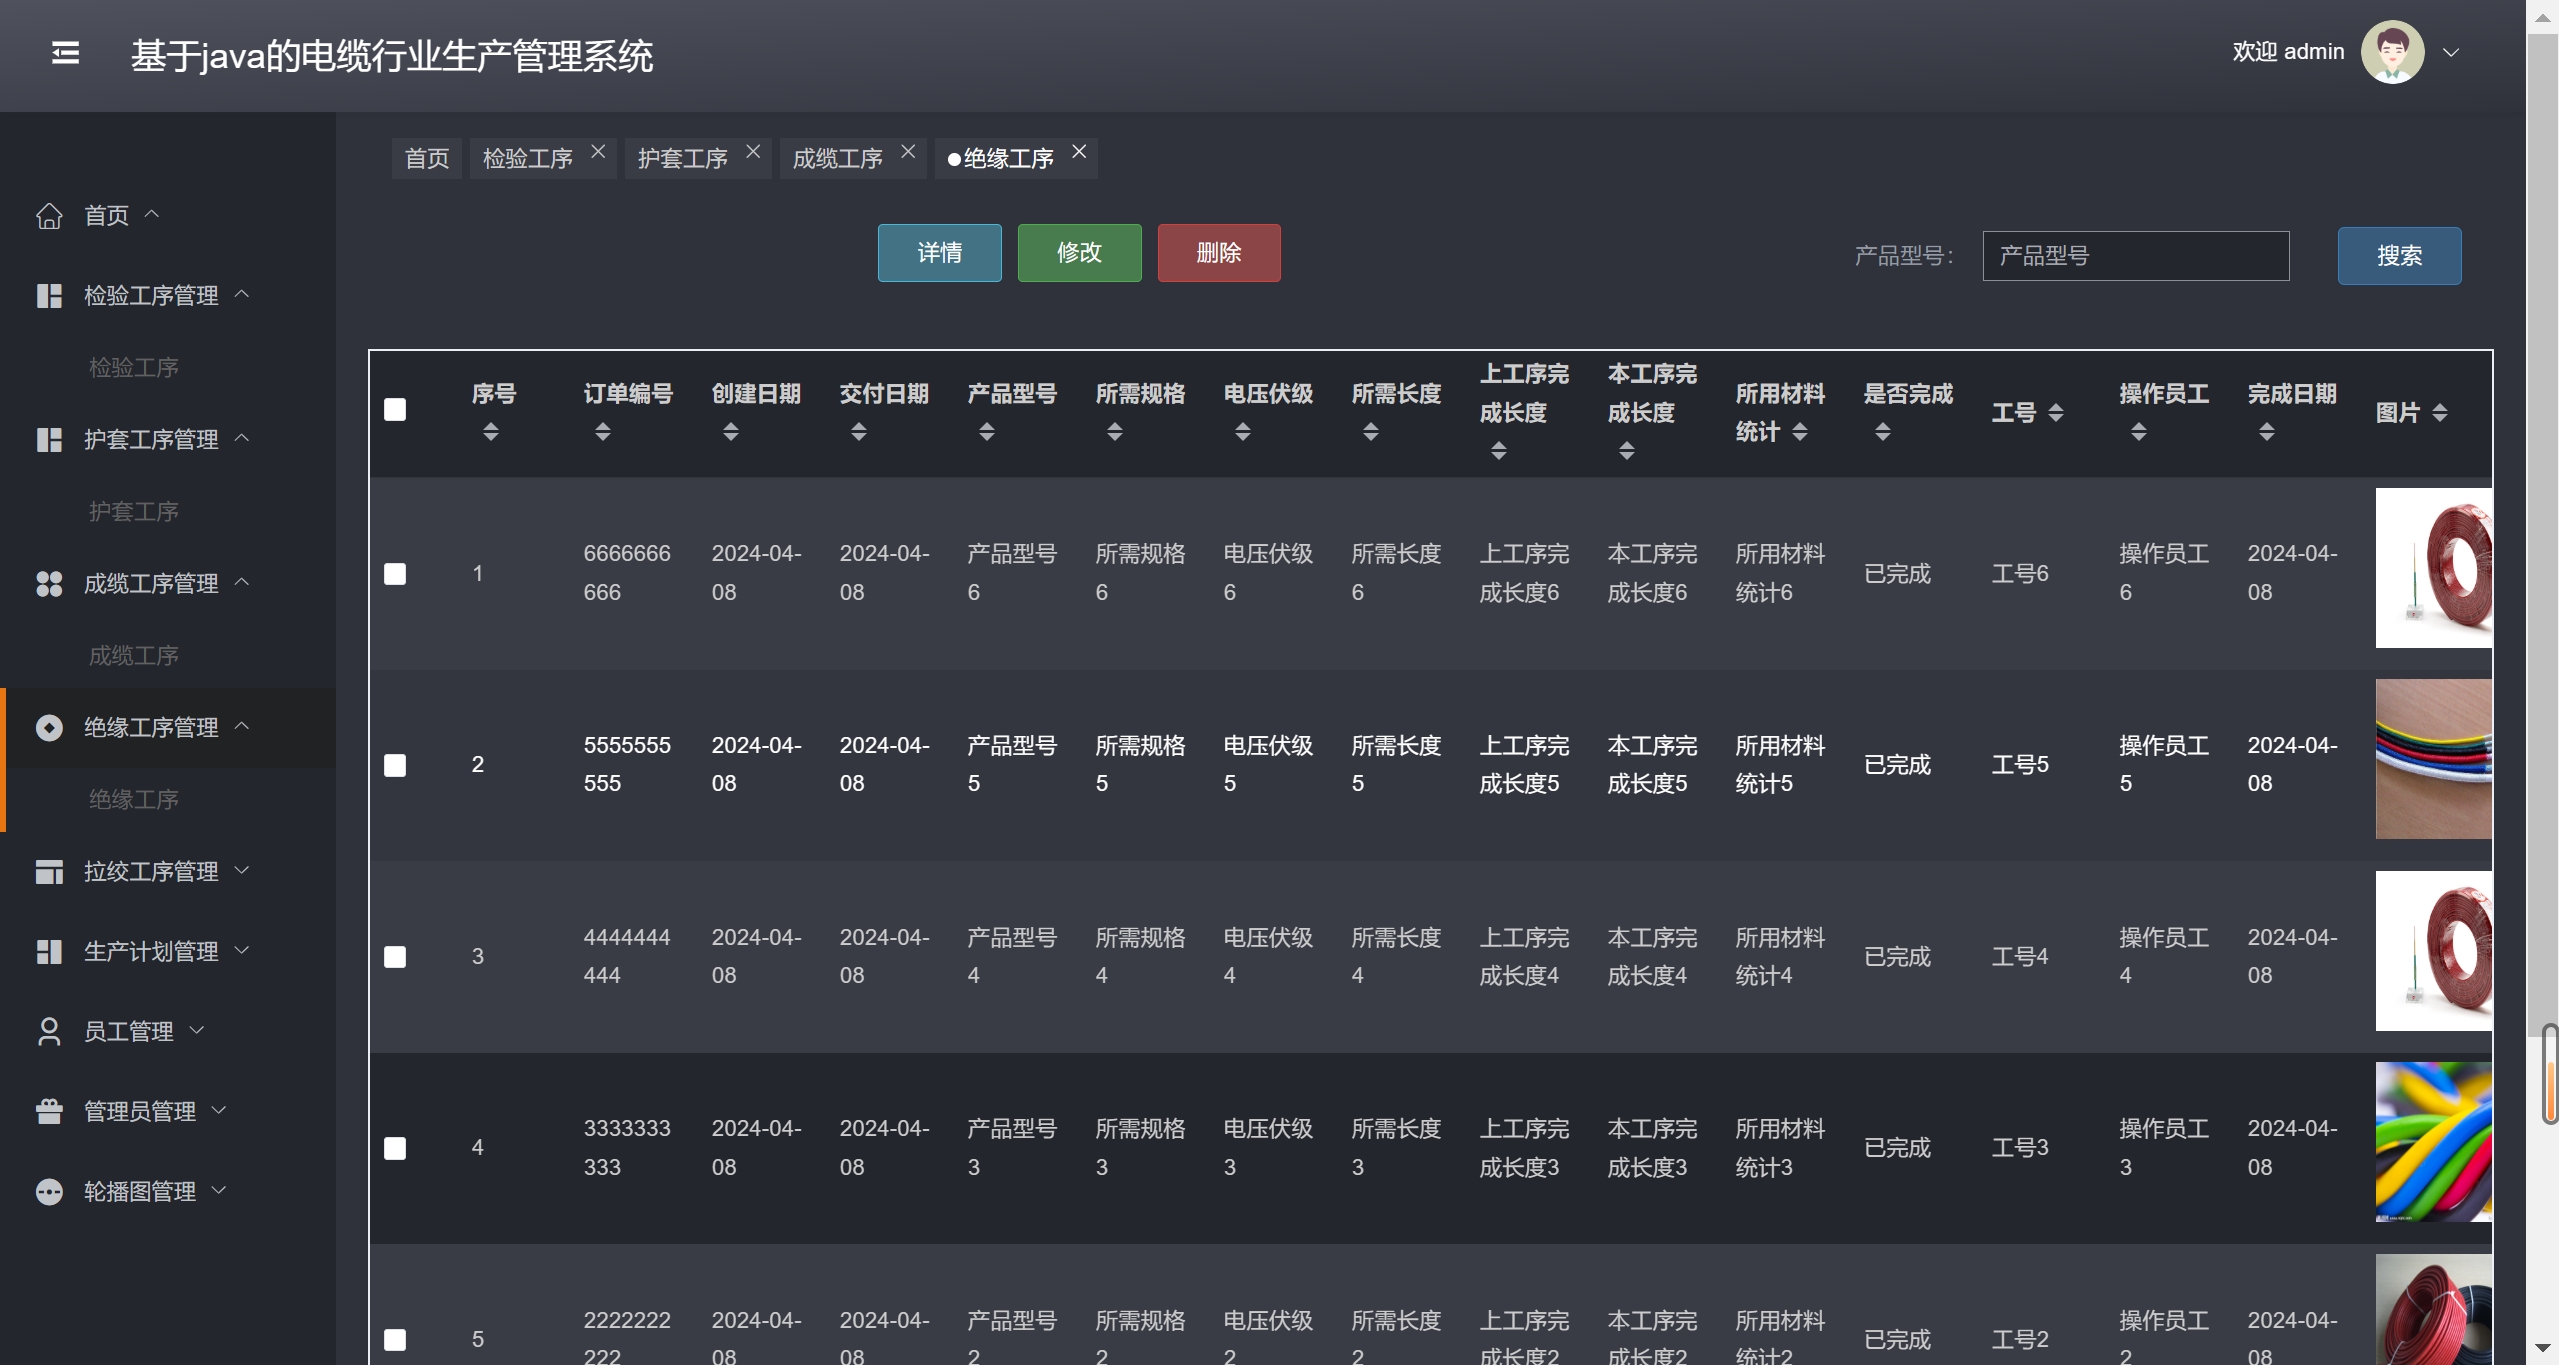Click the 护套工序管理 sidebar icon

[49, 440]
